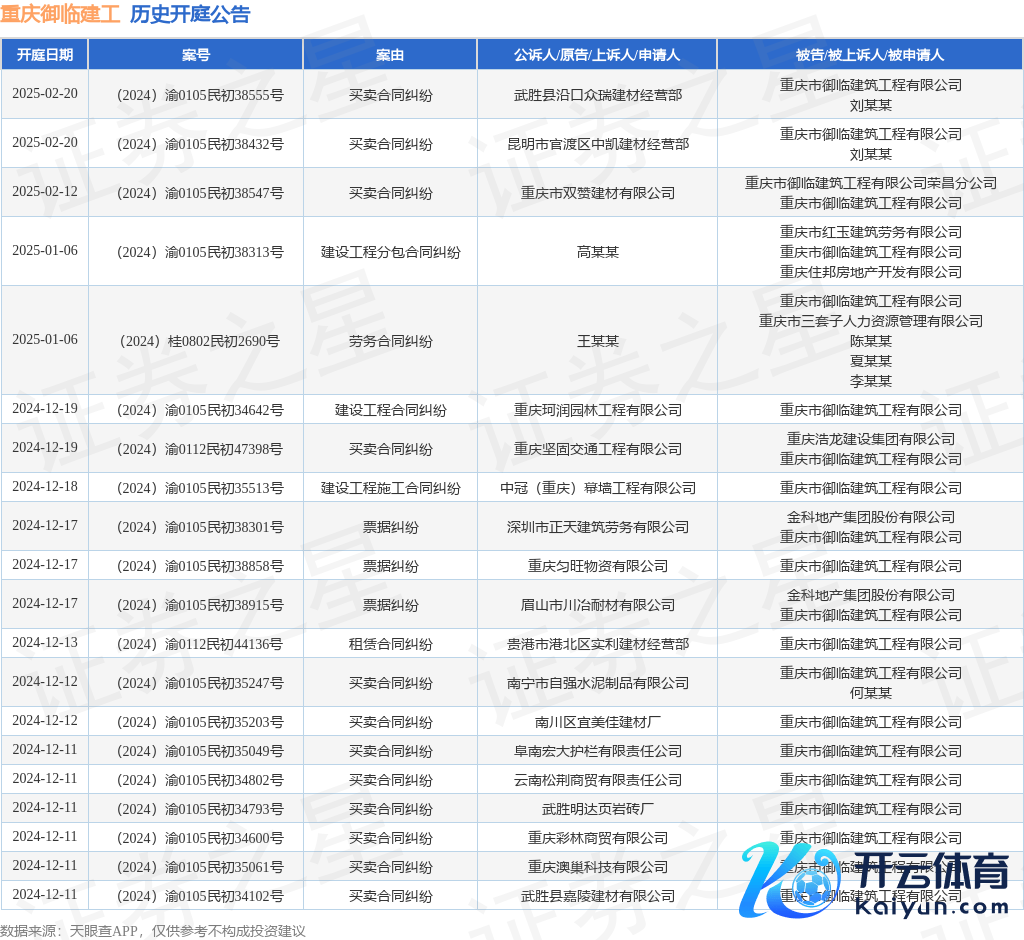
Task: Click defendant 重庆佳邦房地产开发有限公司
Action: coord(870,272)
